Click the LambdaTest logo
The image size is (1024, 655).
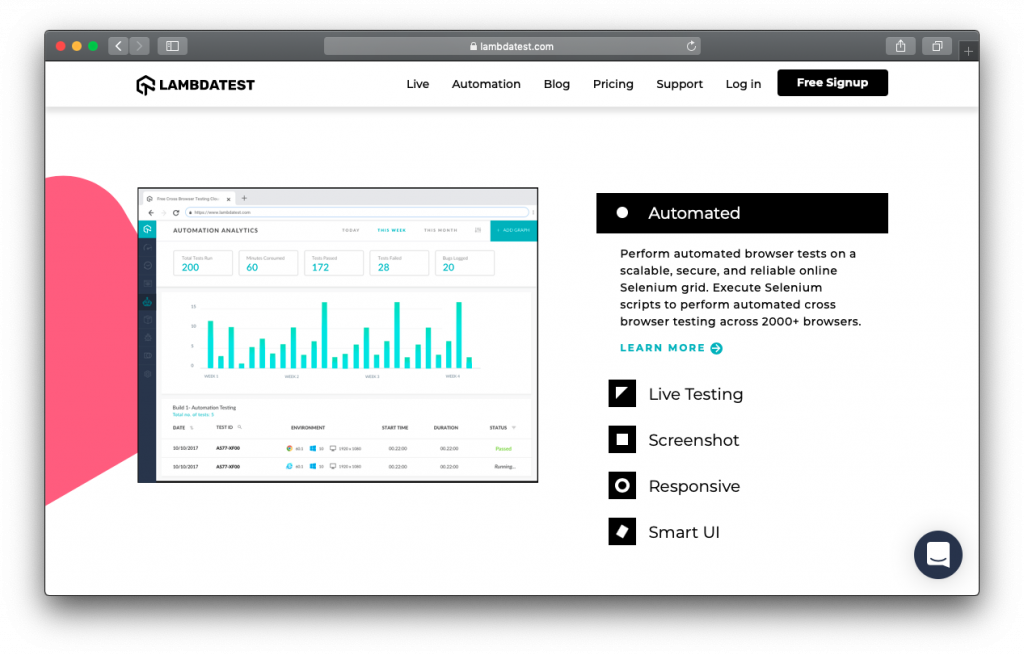pos(195,85)
